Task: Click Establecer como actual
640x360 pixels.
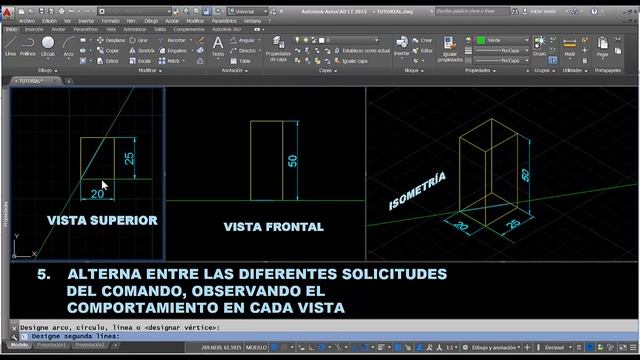Action: click(362, 51)
